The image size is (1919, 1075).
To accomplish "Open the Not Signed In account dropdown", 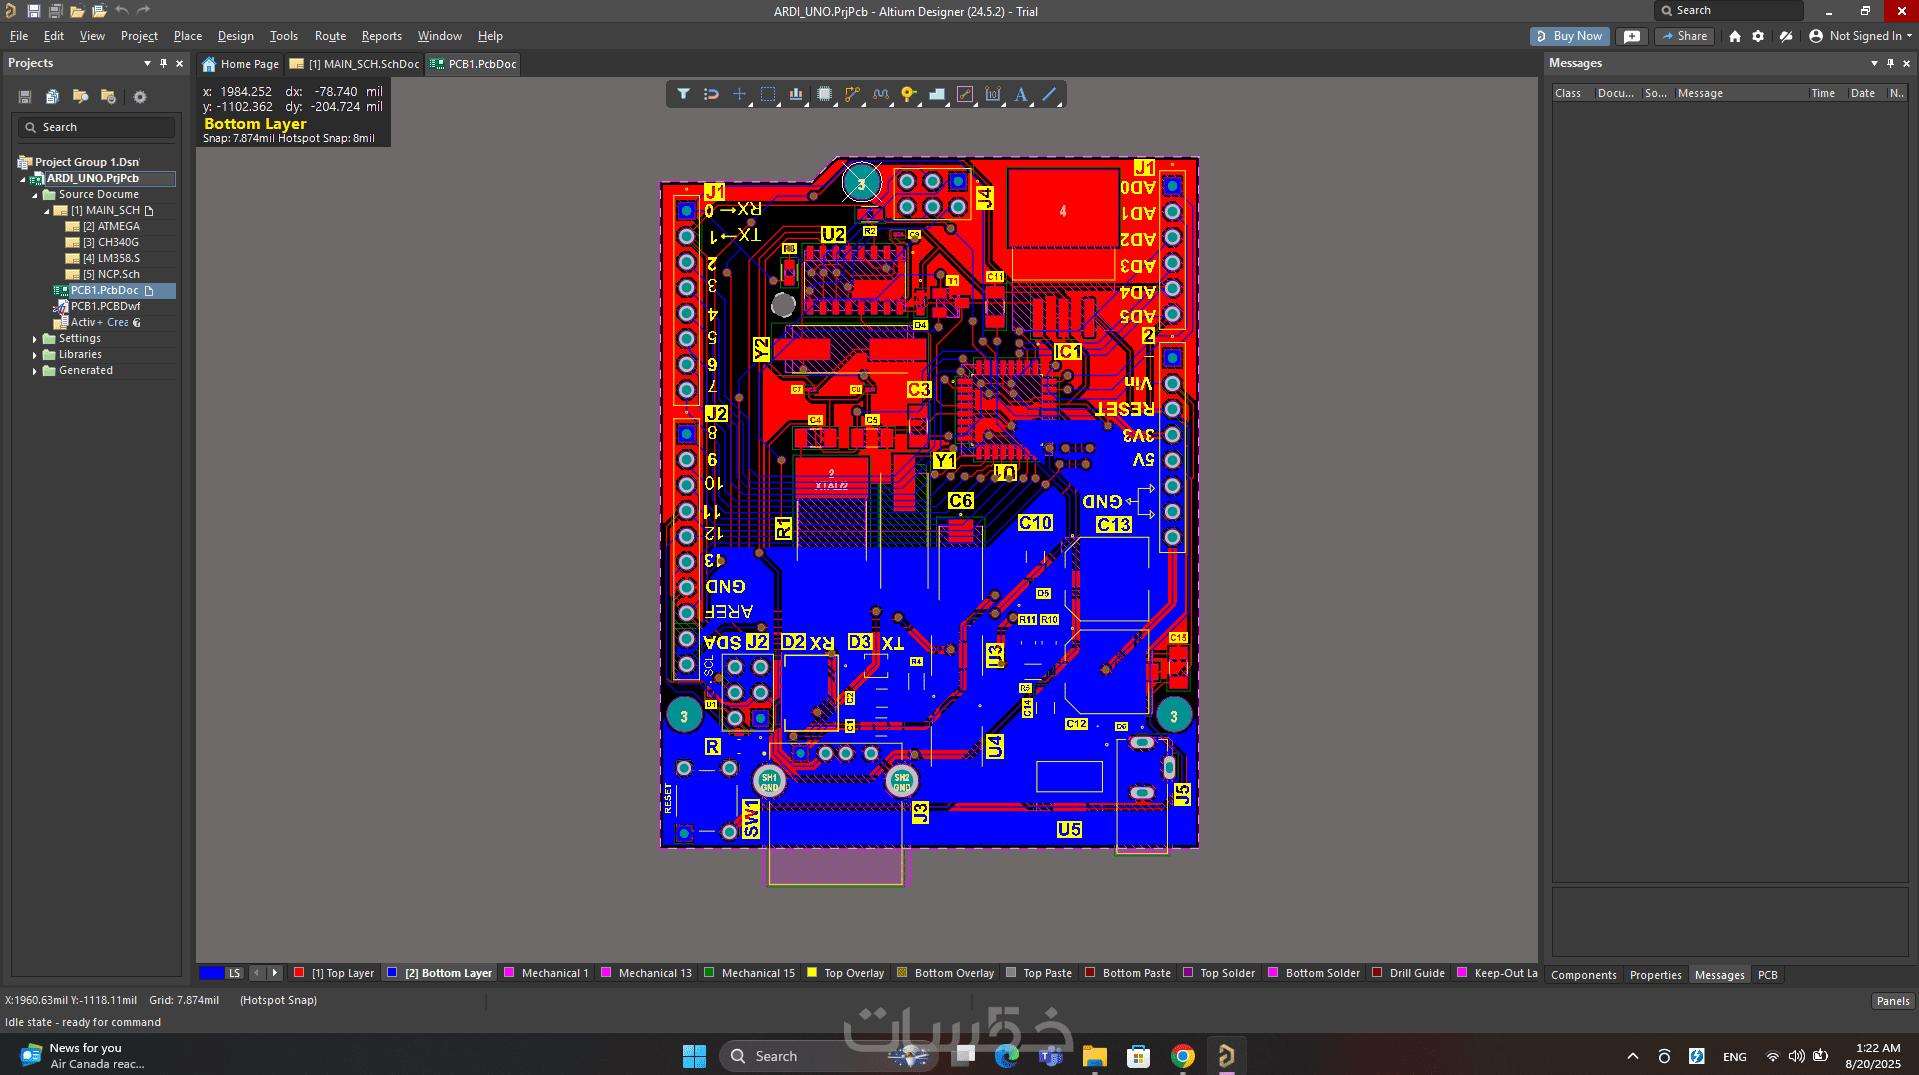I will tap(1861, 36).
